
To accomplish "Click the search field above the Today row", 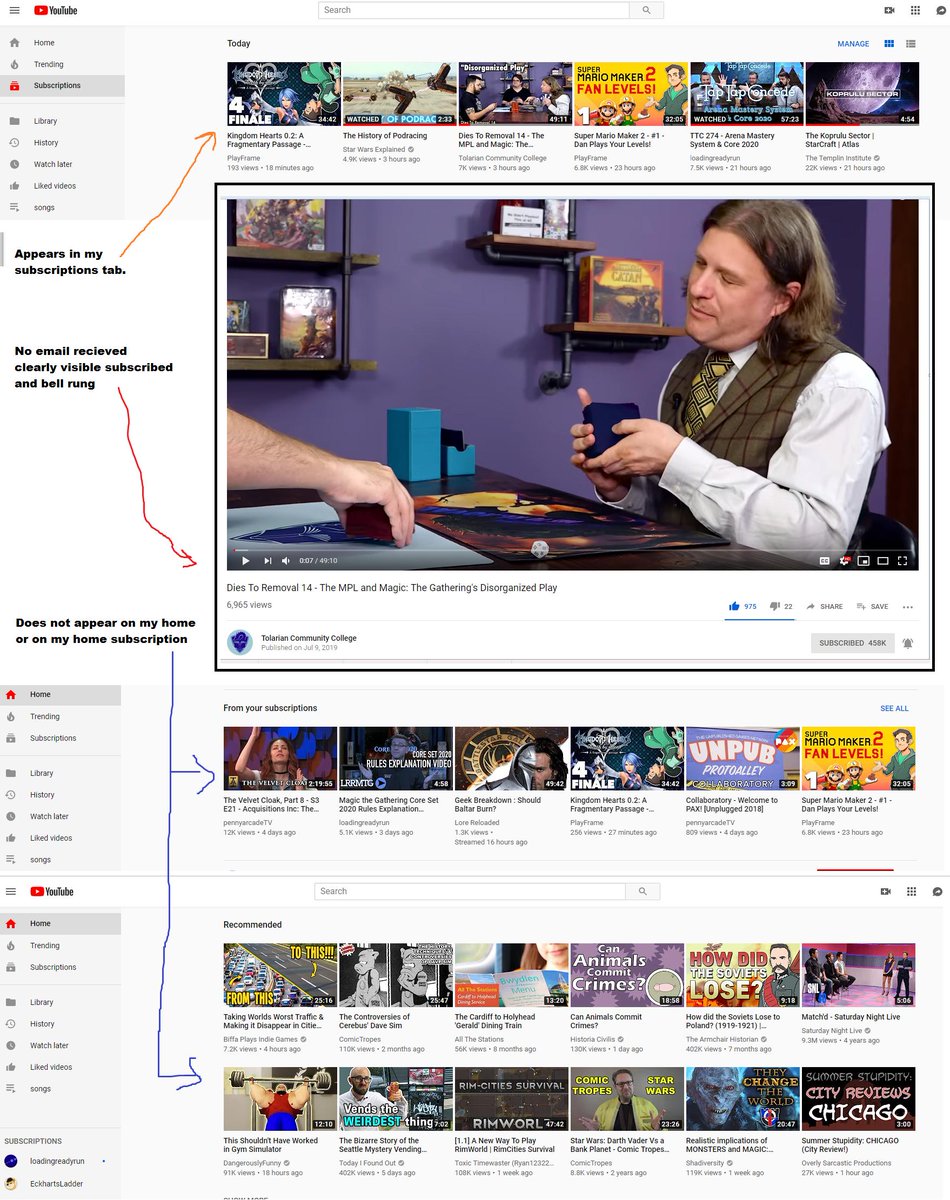I will tap(474, 10).
